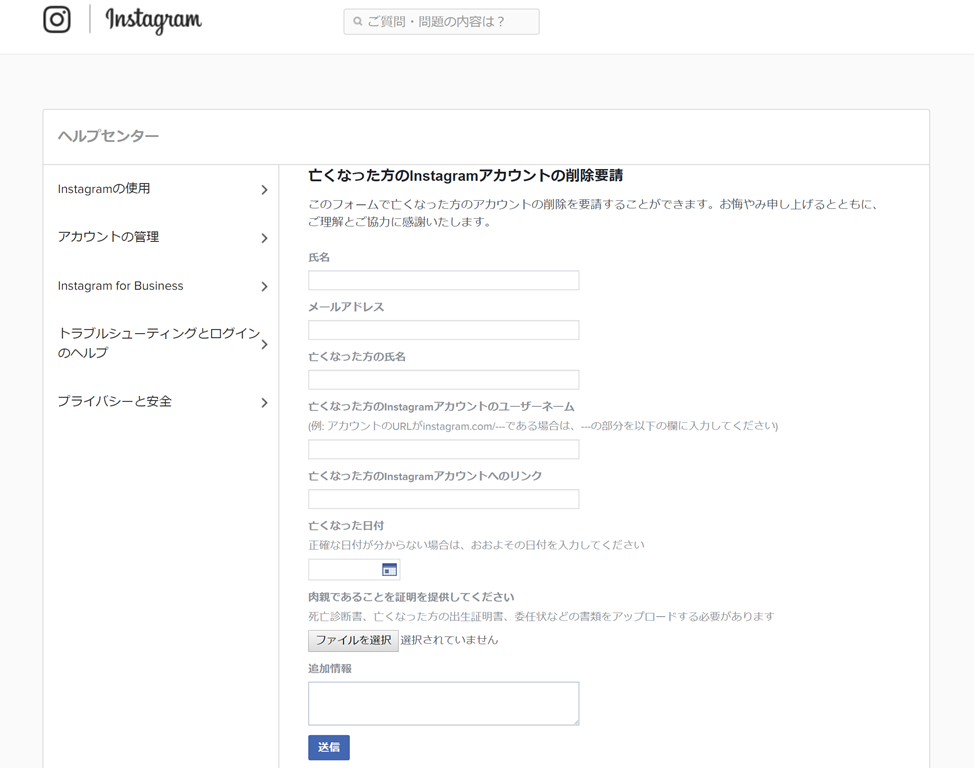Expand the Instagramの使用 chevron
Screen dimensions: 974x768
point(264,190)
